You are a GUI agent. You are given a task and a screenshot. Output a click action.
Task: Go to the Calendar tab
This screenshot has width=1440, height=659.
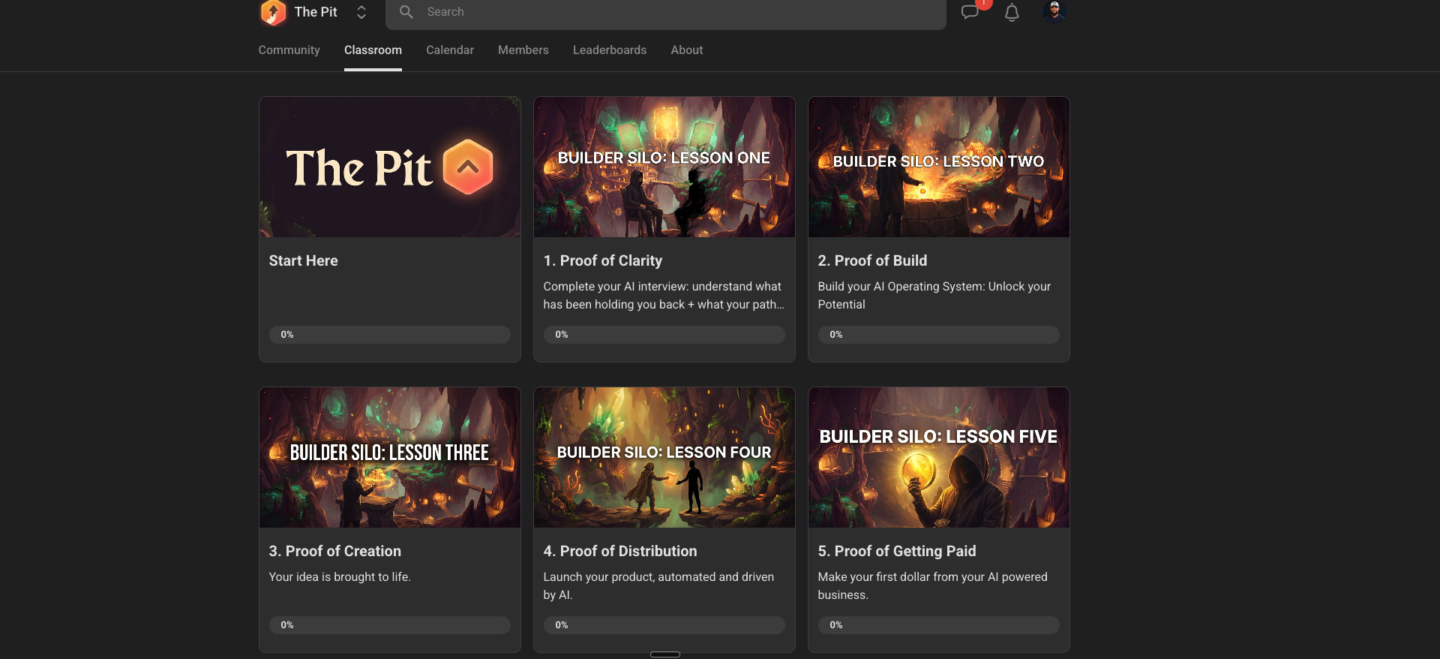pos(450,50)
